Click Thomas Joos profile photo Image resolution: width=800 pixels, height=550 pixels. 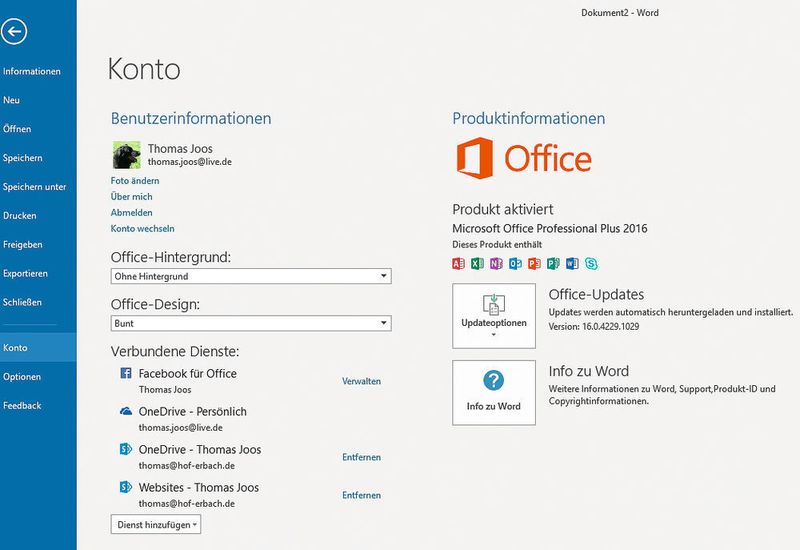(x=127, y=155)
